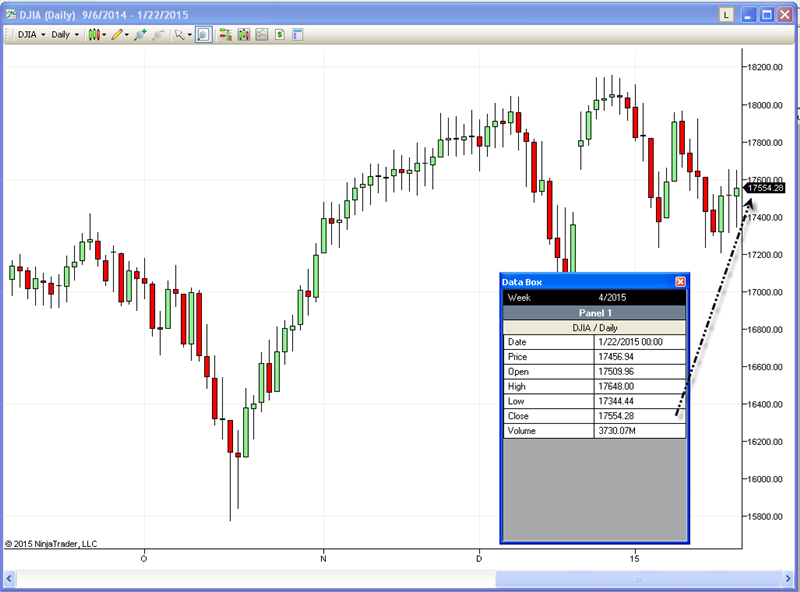800x592 pixels.
Task: Maximize the DJIA chart window
Action: click(767, 15)
